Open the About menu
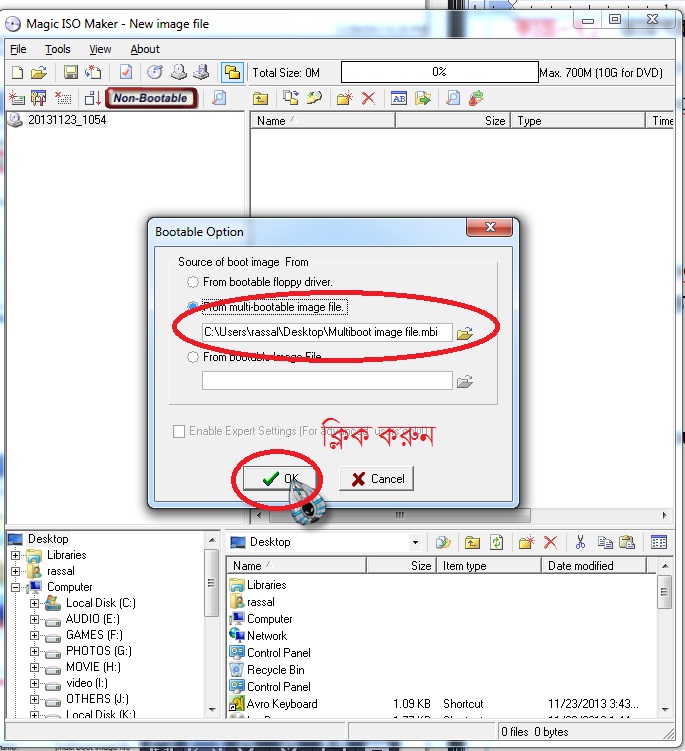The height and width of the screenshot is (751, 685). 145,49
